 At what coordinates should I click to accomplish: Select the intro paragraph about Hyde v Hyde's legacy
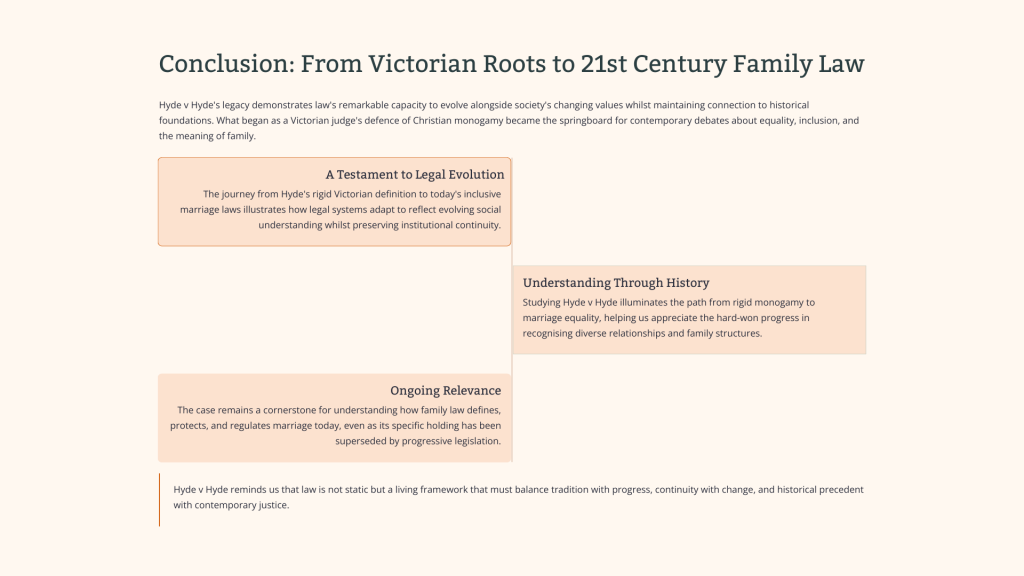(x=509, y=120)
